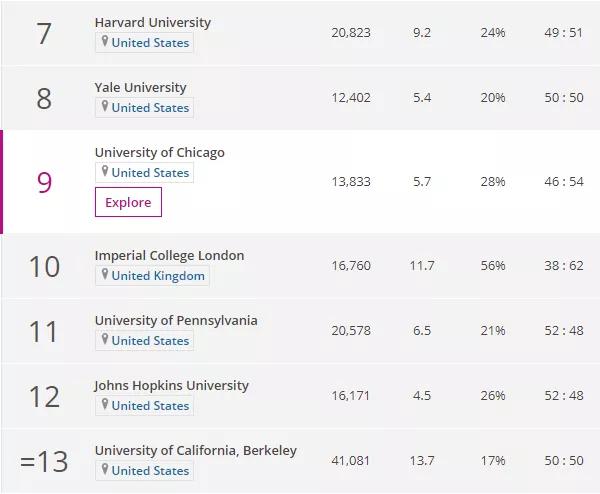Click the location pin beside United Kingdom
This screenshot has width=600, height=494.
click(x=104, y=274)
